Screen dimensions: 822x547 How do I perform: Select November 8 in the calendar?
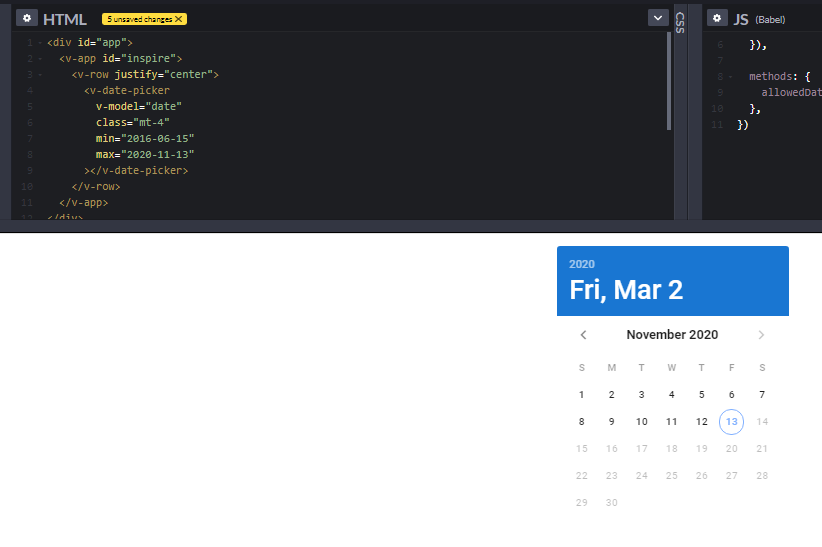click(x=581, y=422)
